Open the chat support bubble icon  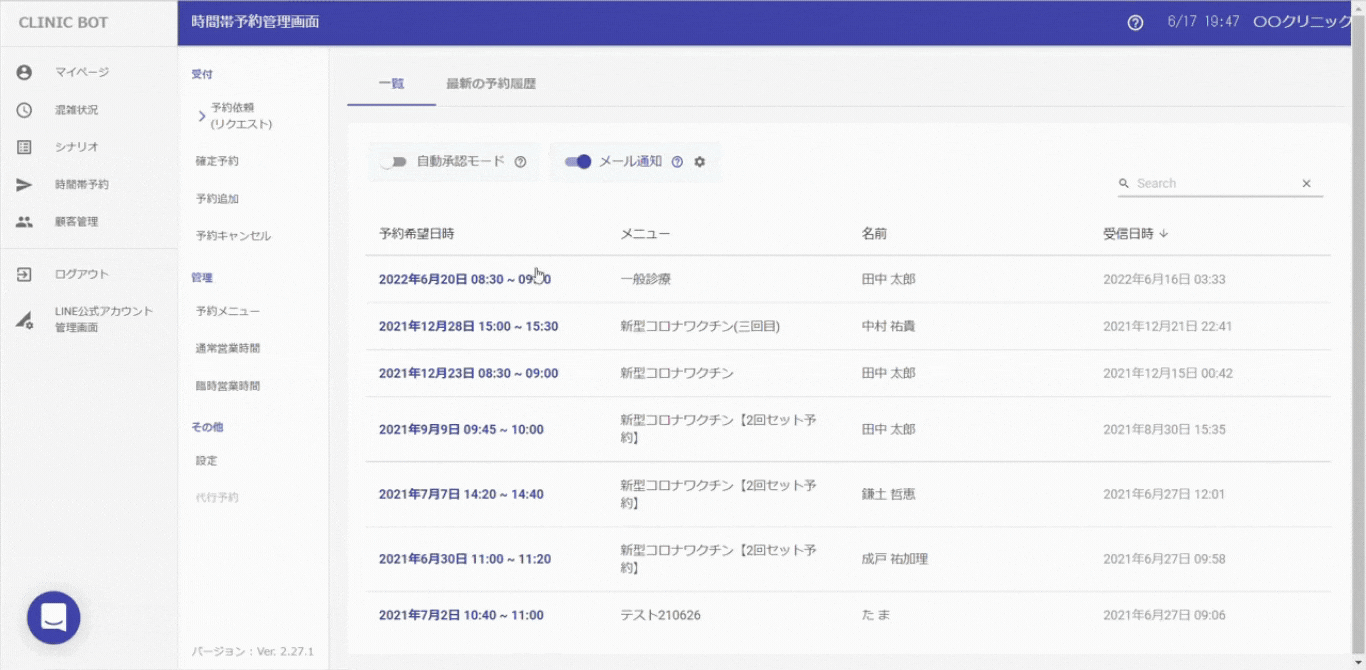coord(53,618)
